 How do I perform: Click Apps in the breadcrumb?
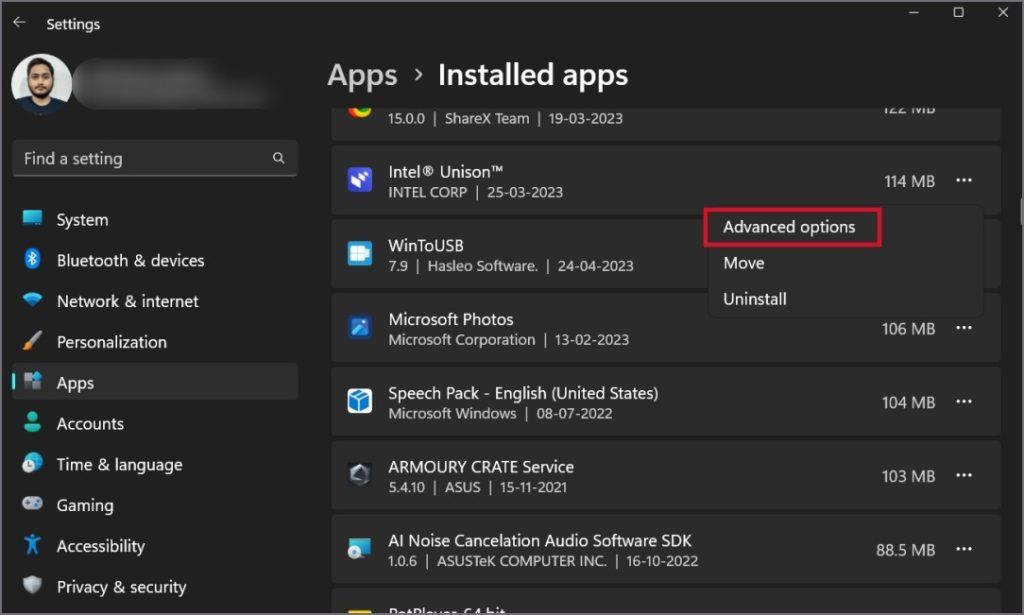[362, 76]
